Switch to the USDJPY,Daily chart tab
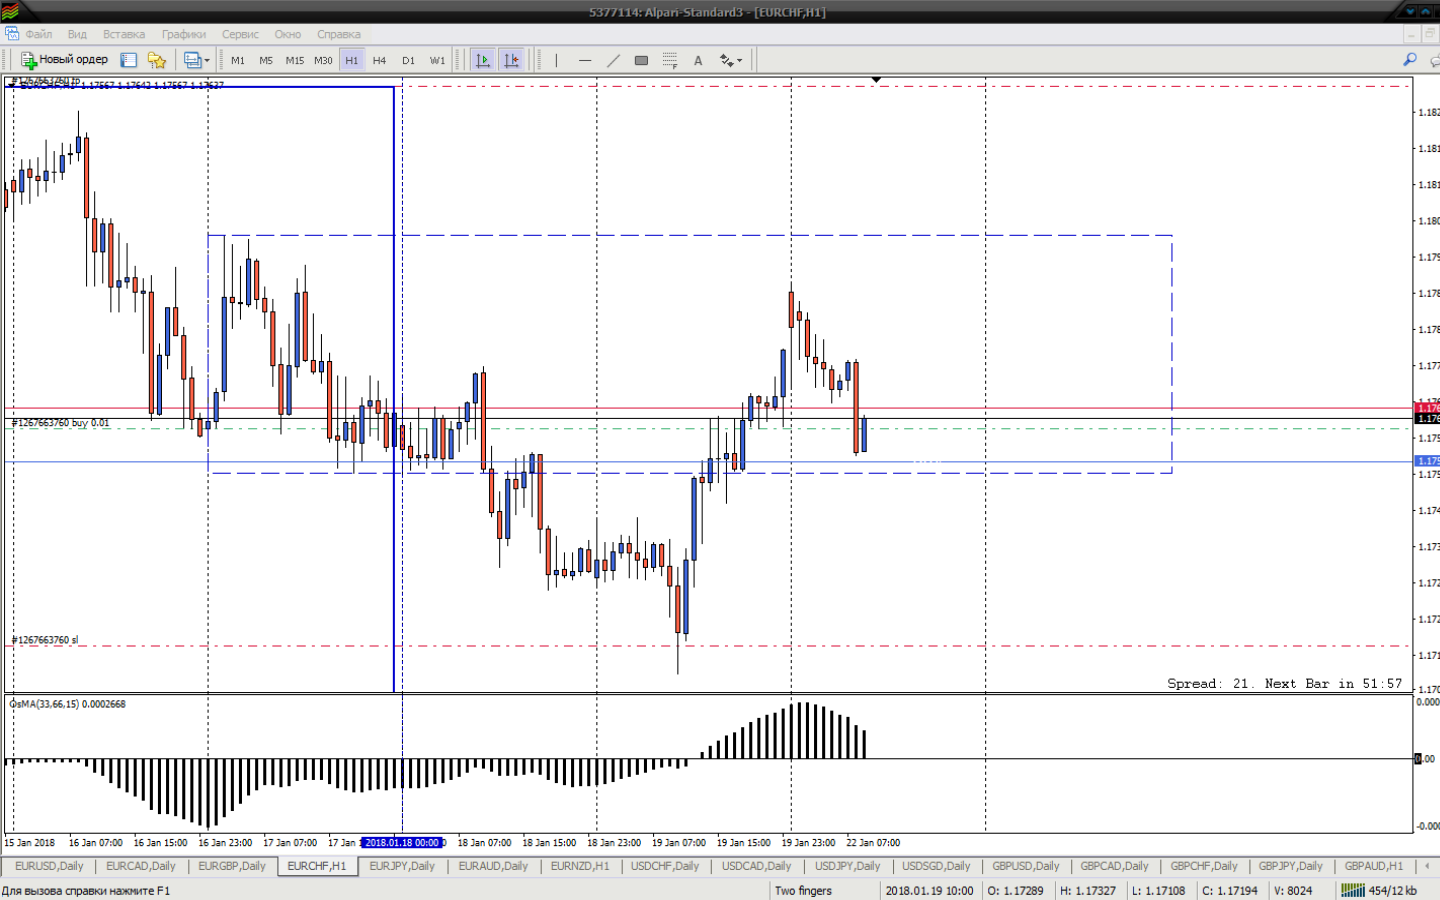Image resolution: width=1440 pixels, height=900 pixels. click(x=848, y=866)
